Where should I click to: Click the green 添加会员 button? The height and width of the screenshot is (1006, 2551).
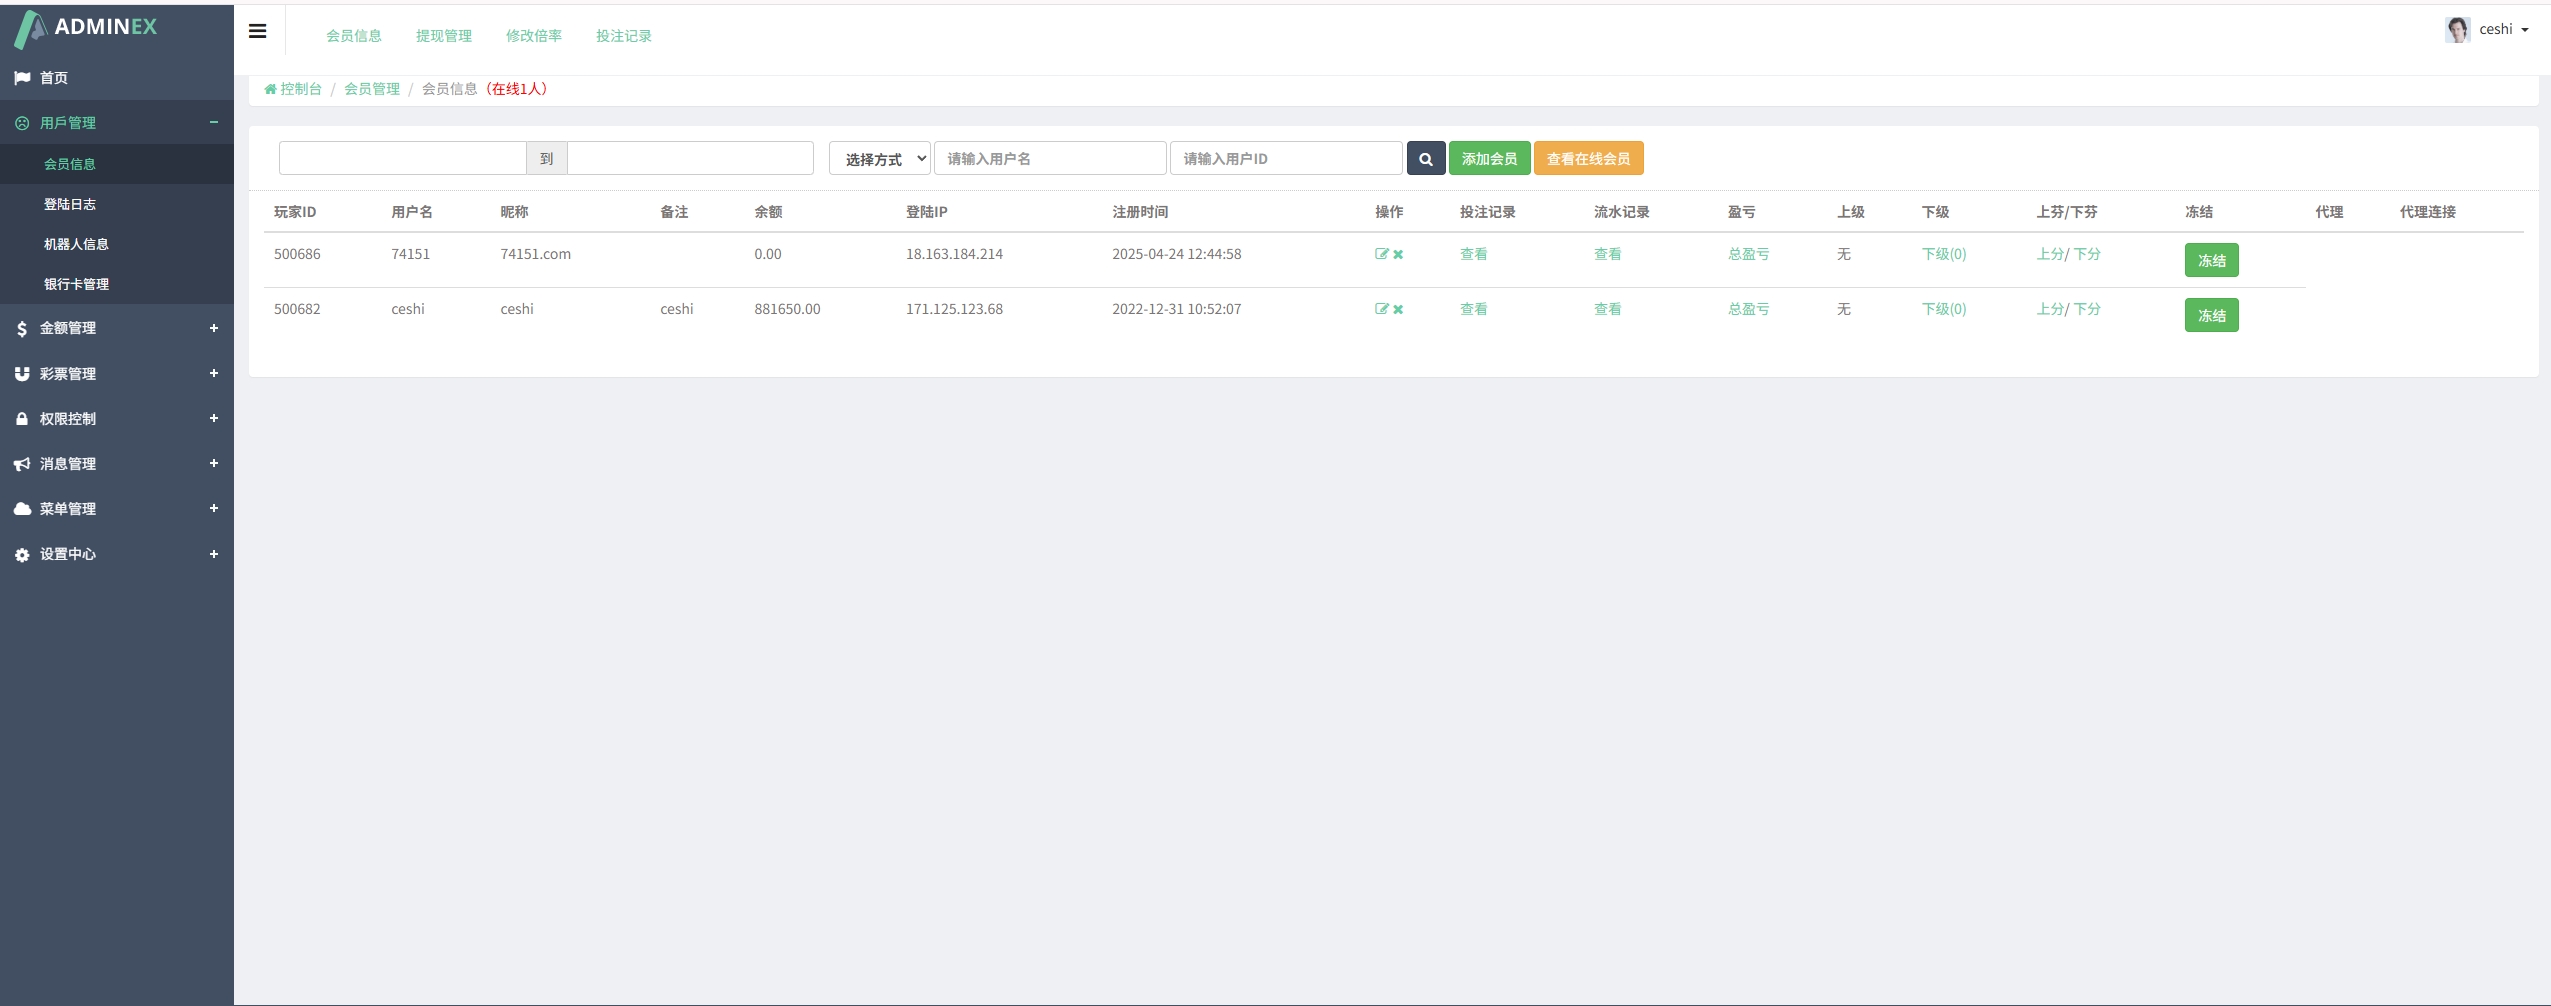pyautogui.click(x=1489, y=159)
